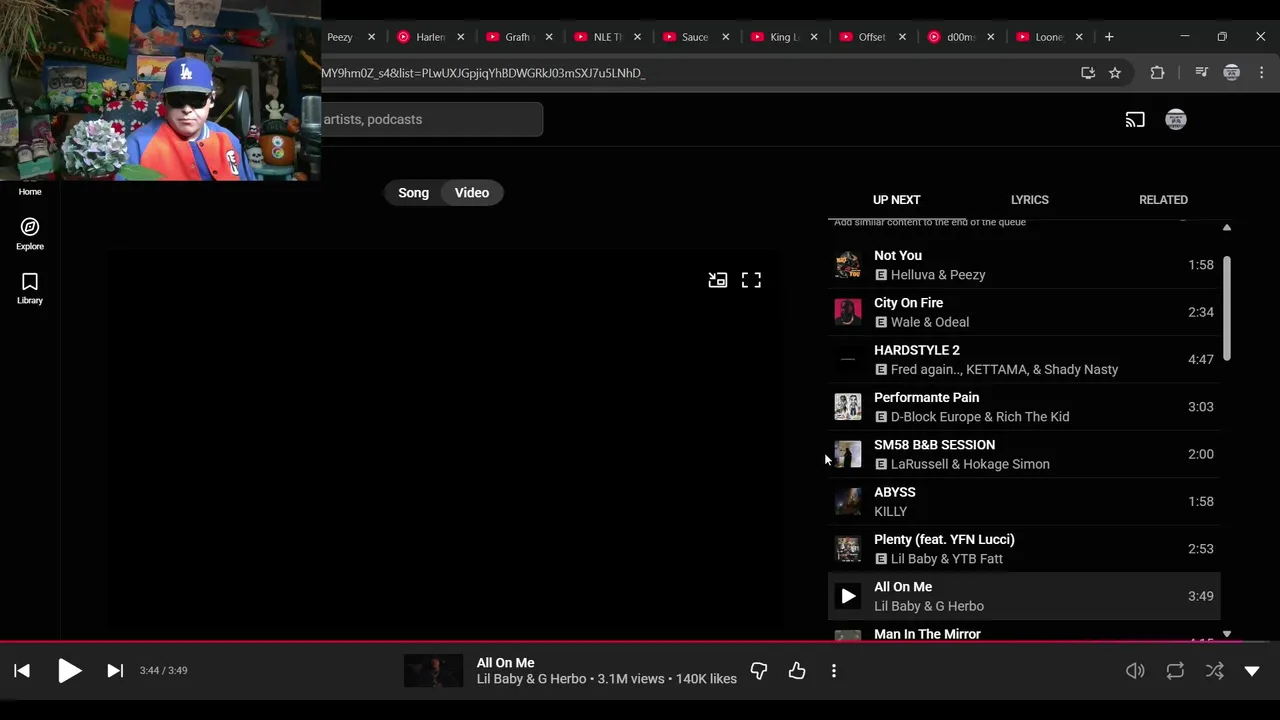
Task: Select City On Fire in the queue
Action: click(x=1024, y=312)
